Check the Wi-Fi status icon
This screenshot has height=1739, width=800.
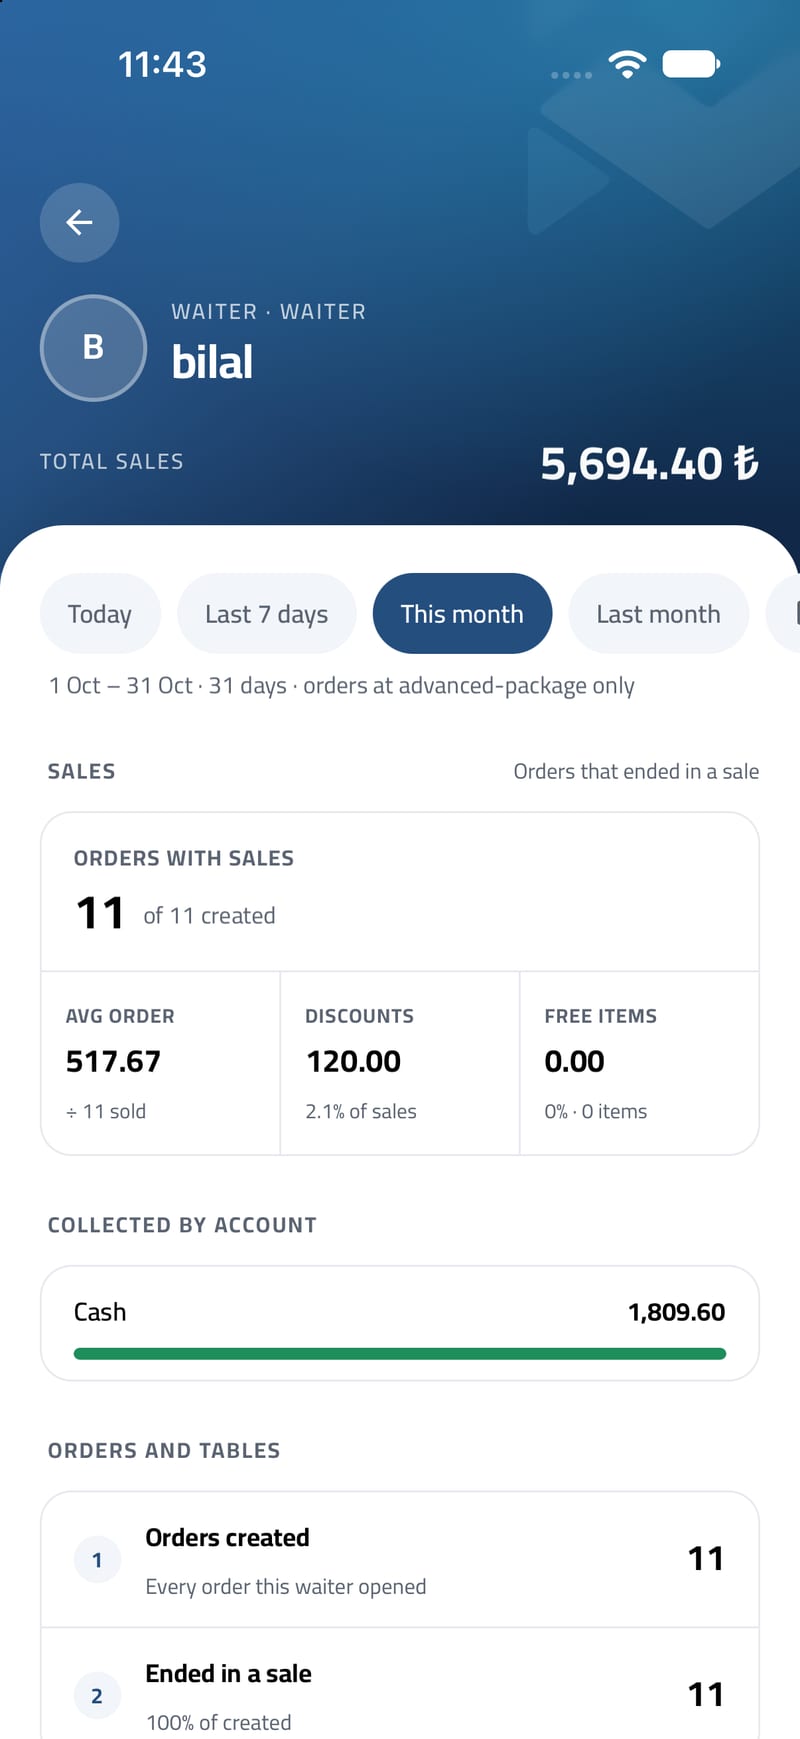pos(627,65)
